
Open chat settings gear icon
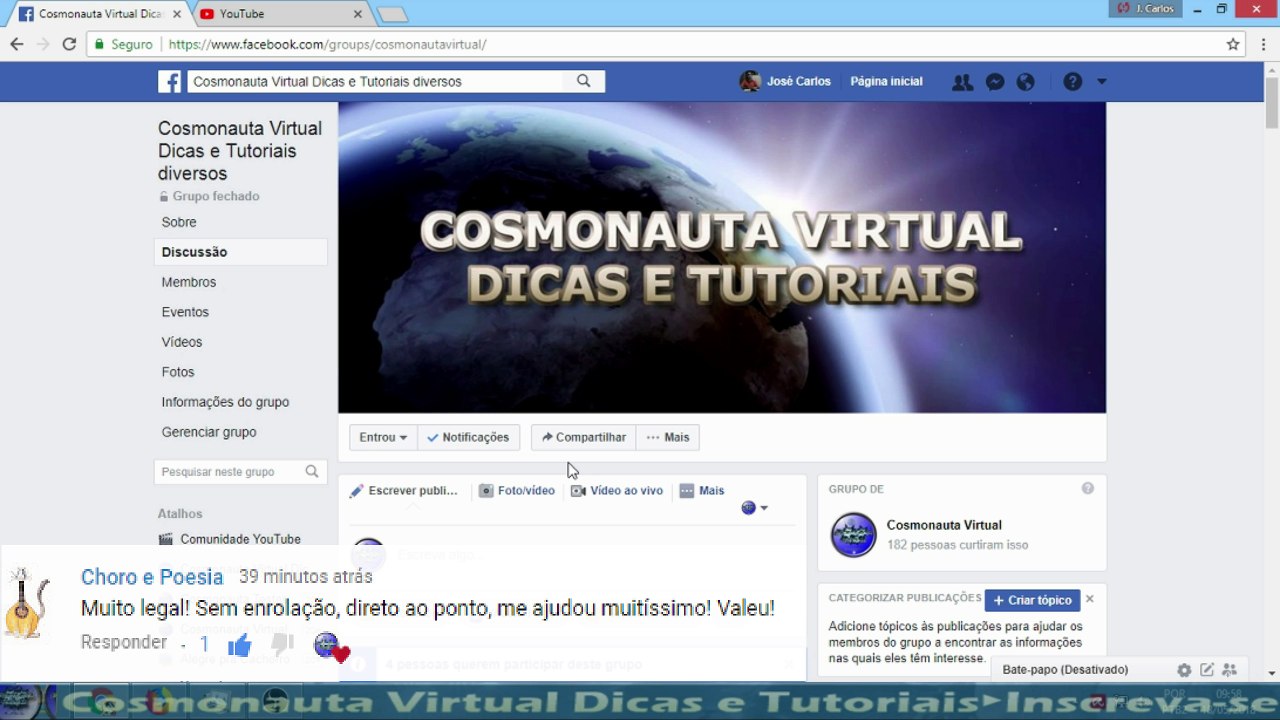pyautogui.click(x=1184, y=670)
